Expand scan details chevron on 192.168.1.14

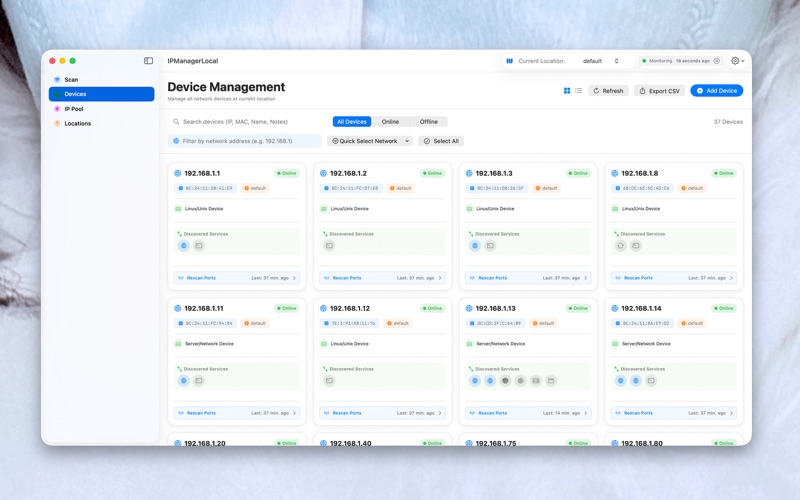(x=731, y=413)
